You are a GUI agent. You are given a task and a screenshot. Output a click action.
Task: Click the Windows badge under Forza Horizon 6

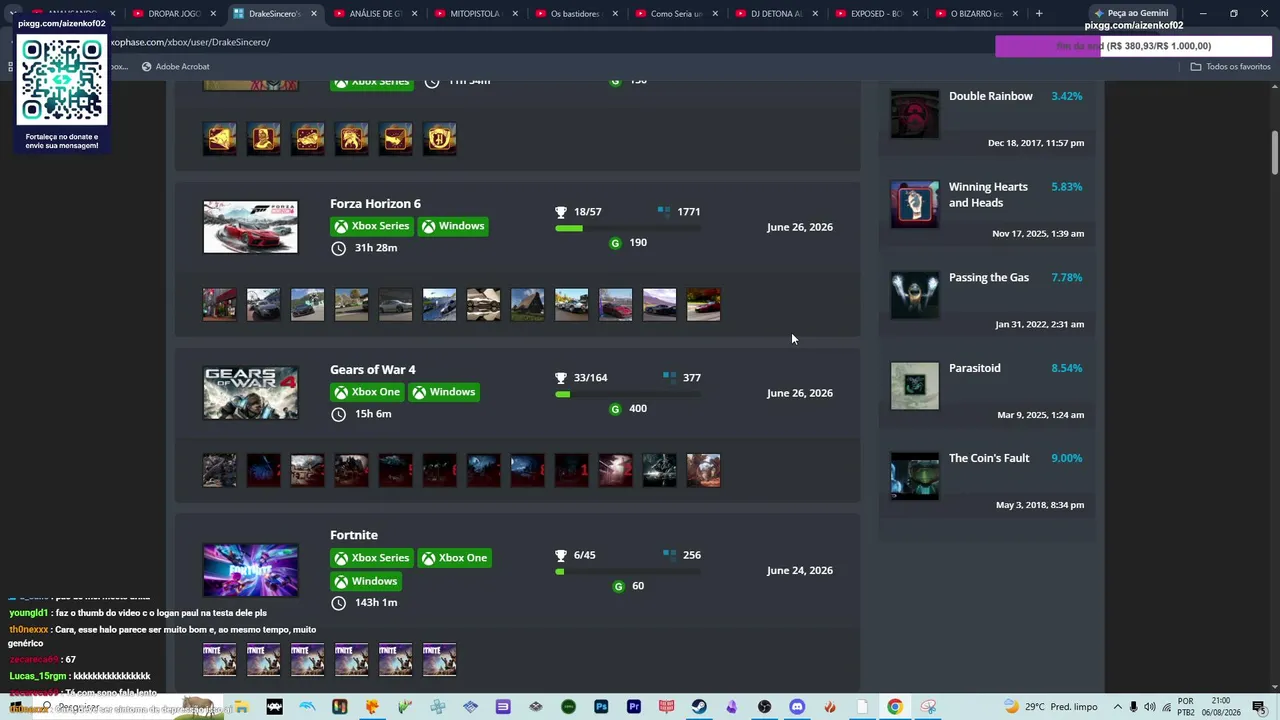[x=453, y=226]
